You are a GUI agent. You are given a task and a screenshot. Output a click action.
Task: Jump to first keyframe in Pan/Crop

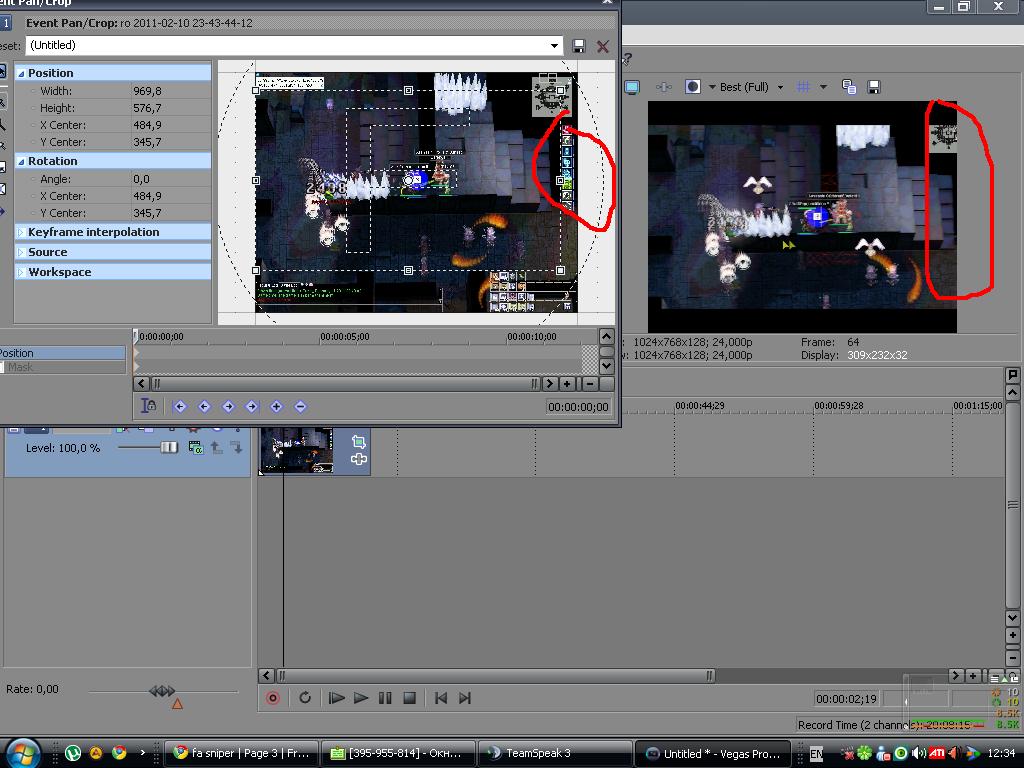(x=180, y=407)
